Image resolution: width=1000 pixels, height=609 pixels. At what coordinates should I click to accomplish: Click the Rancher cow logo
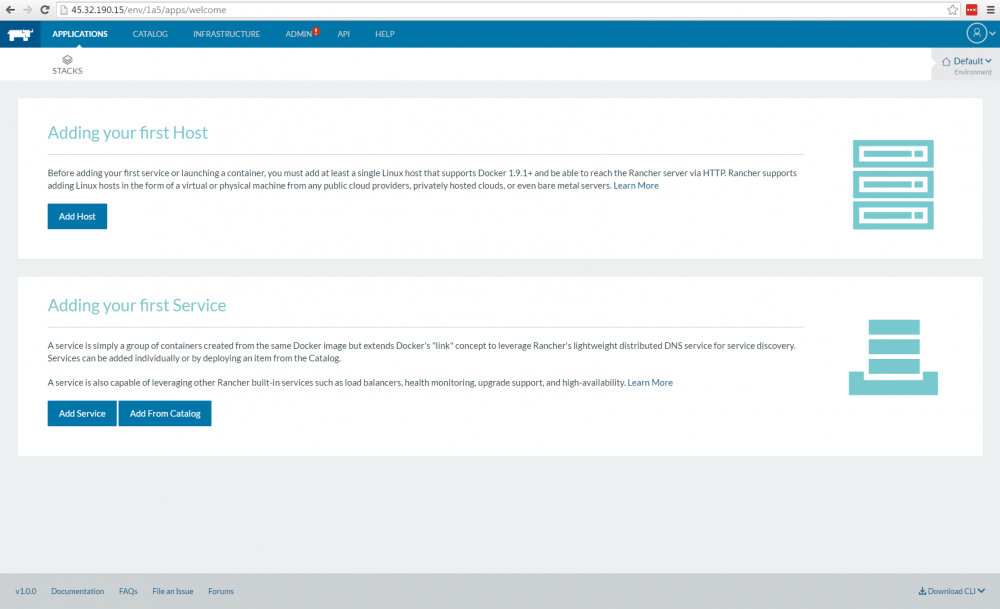coord(20,34)
